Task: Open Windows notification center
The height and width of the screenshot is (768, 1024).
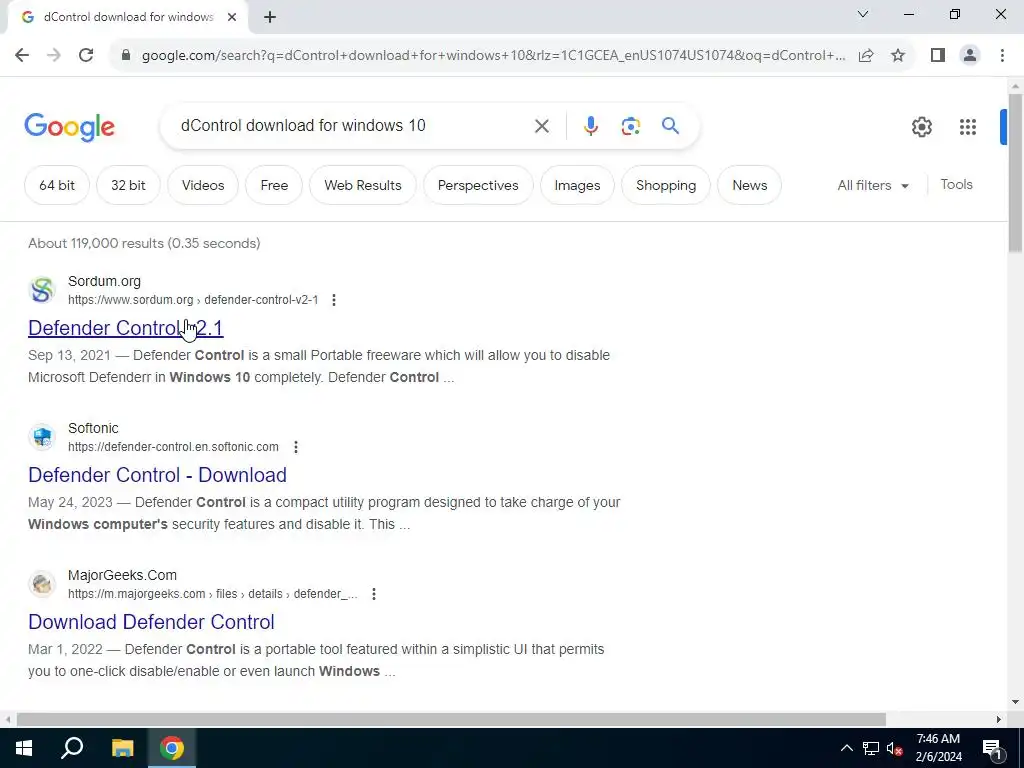Action: pyautogui.click(x=991, y=748)
